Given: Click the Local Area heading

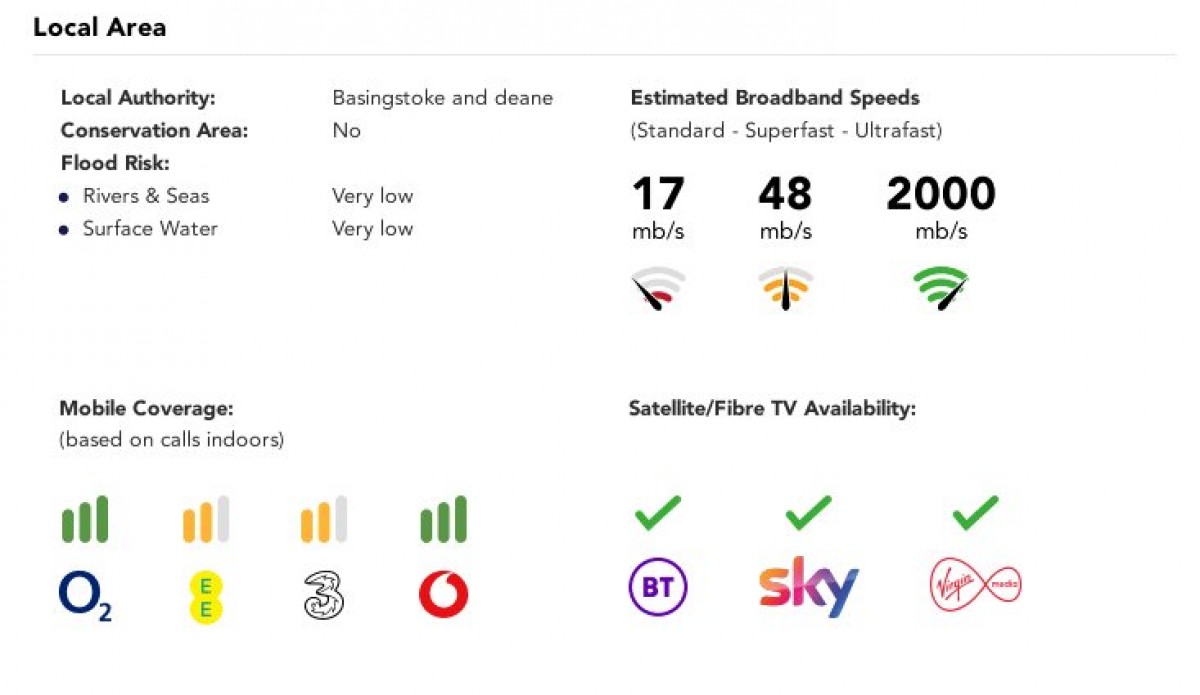Looking at the screenshot, I should (x=99, y=27).
